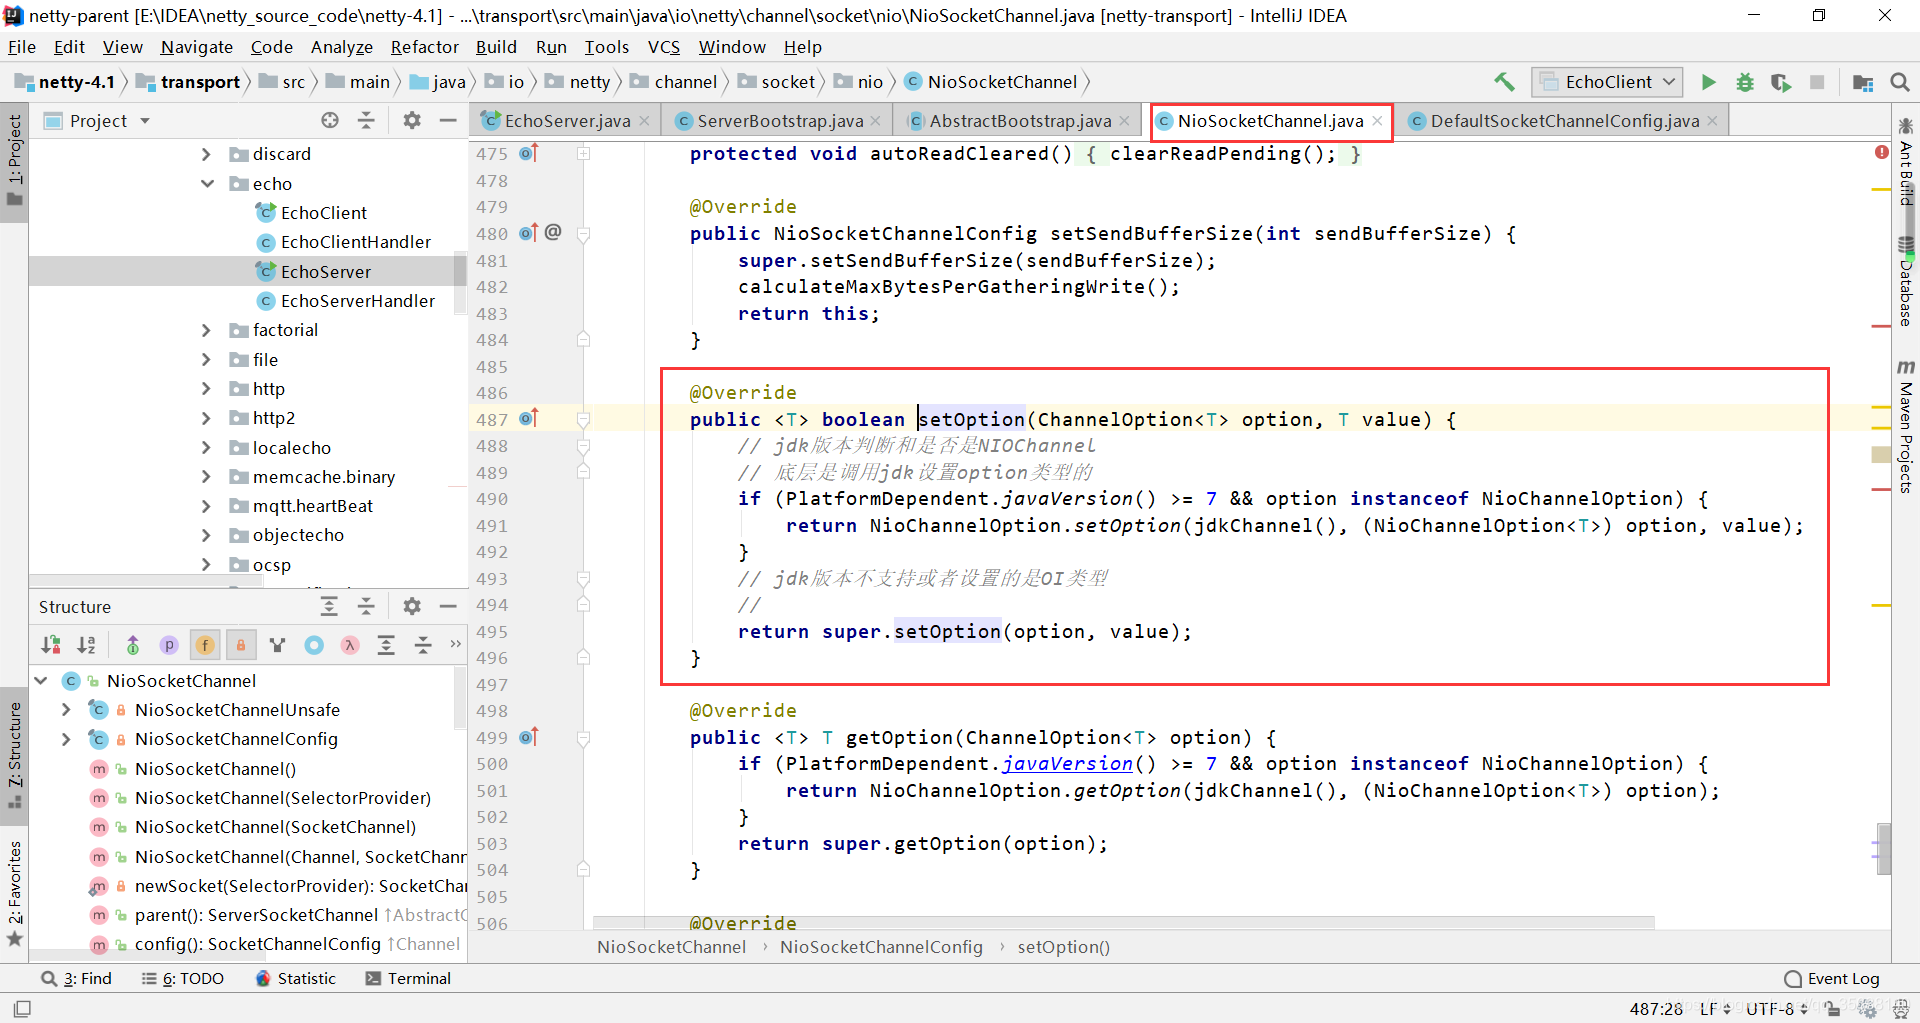Toggle sort by visibility in Structure
The width and height of the screenshot is (1920, 1023).
[51, 645]
